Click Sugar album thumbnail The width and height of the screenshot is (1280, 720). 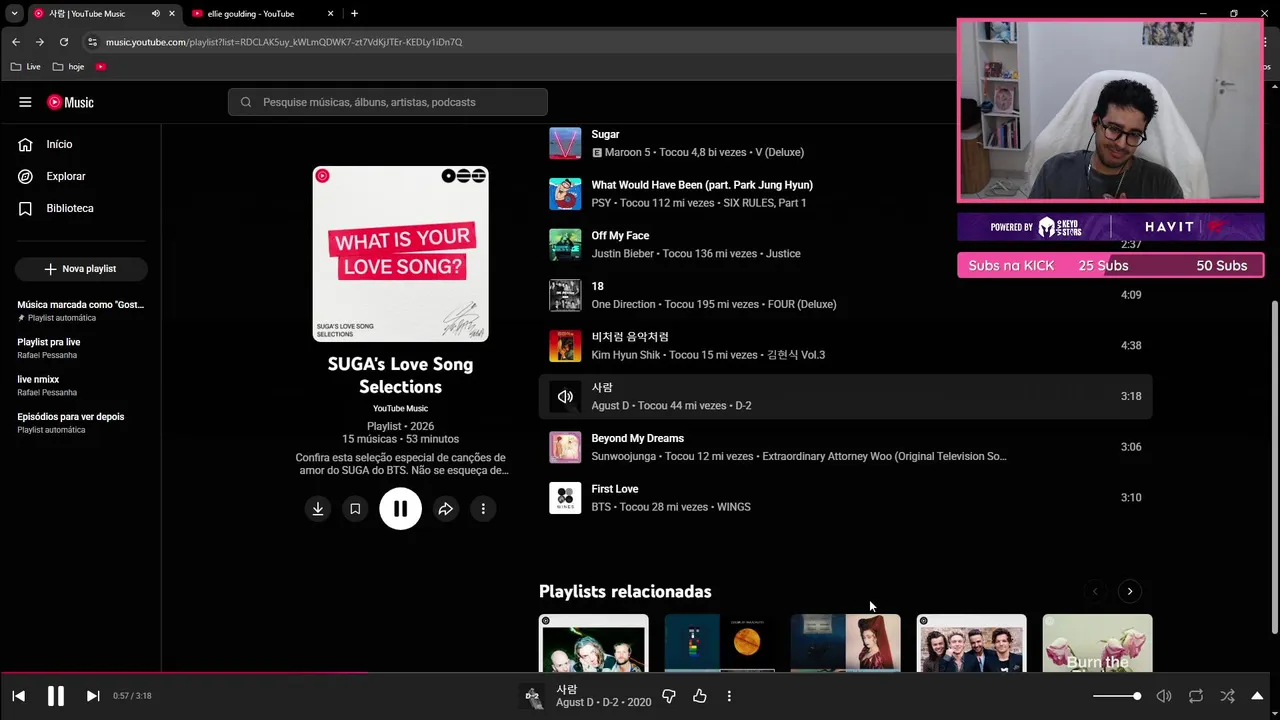565,143
